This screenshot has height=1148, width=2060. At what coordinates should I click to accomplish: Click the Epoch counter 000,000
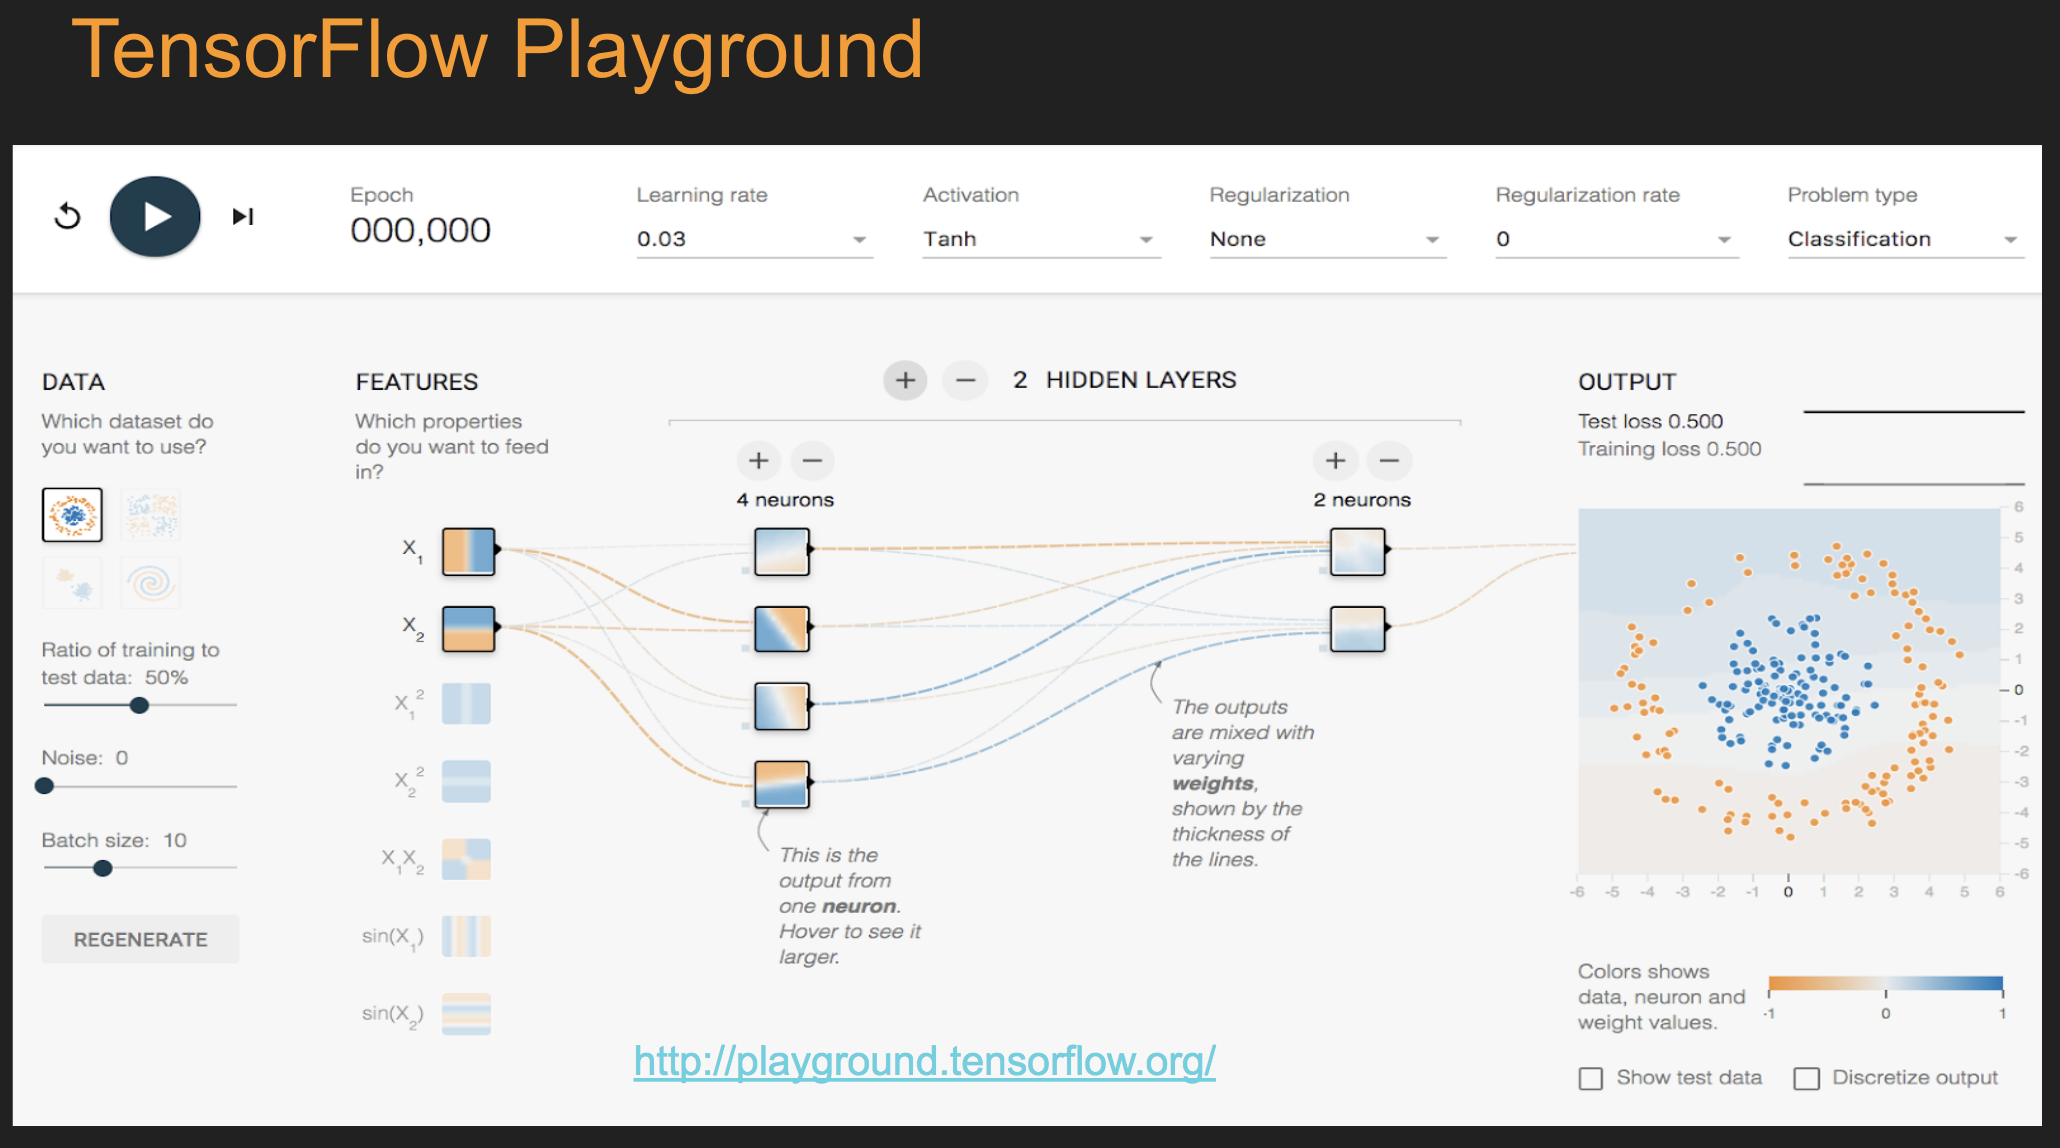coord(420,231)
